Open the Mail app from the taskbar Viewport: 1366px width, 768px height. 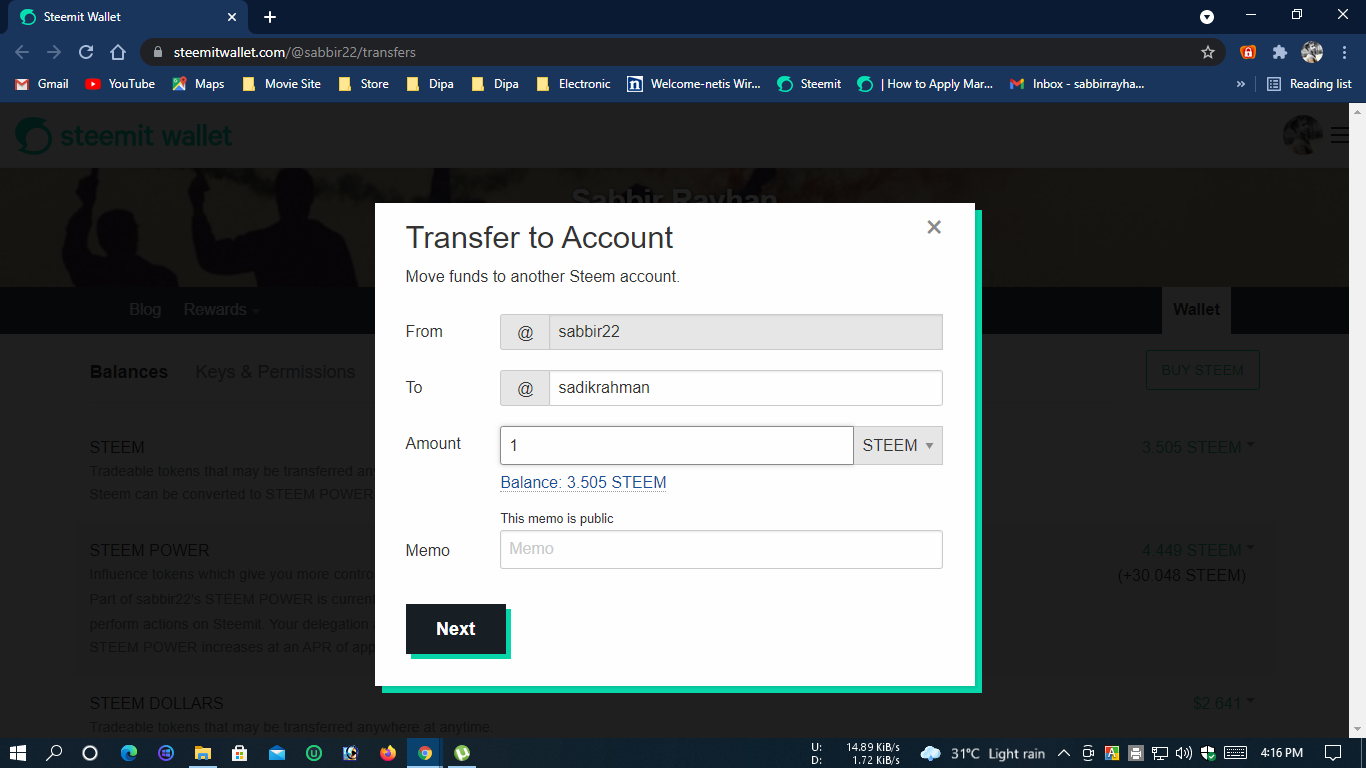tap(277, 753)
